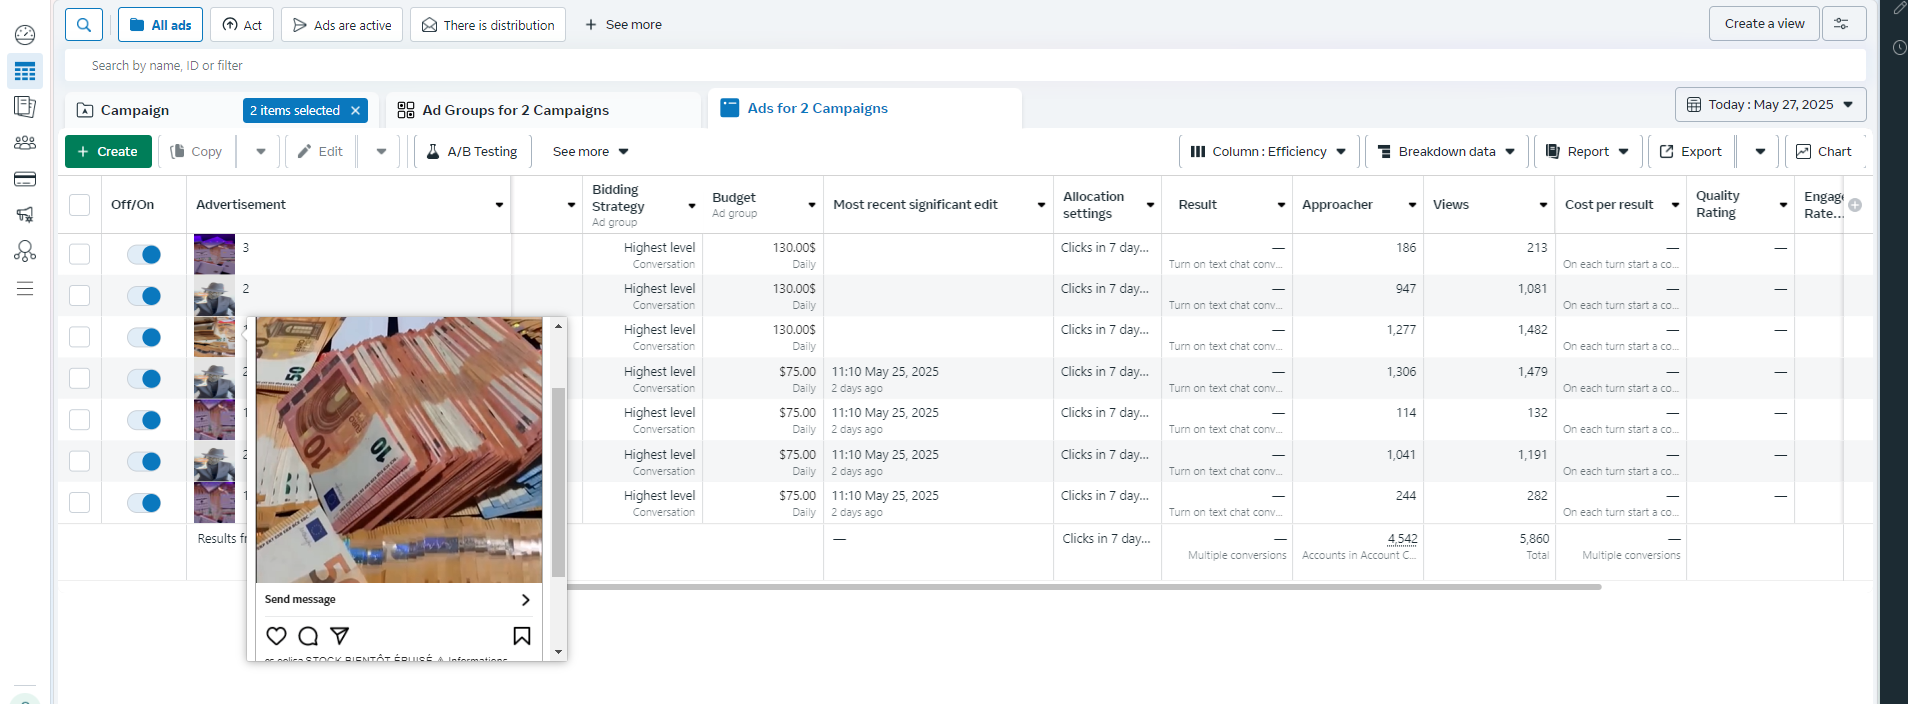
Task: Click the magnifier search icon button
Action: (x=84, y=24)
